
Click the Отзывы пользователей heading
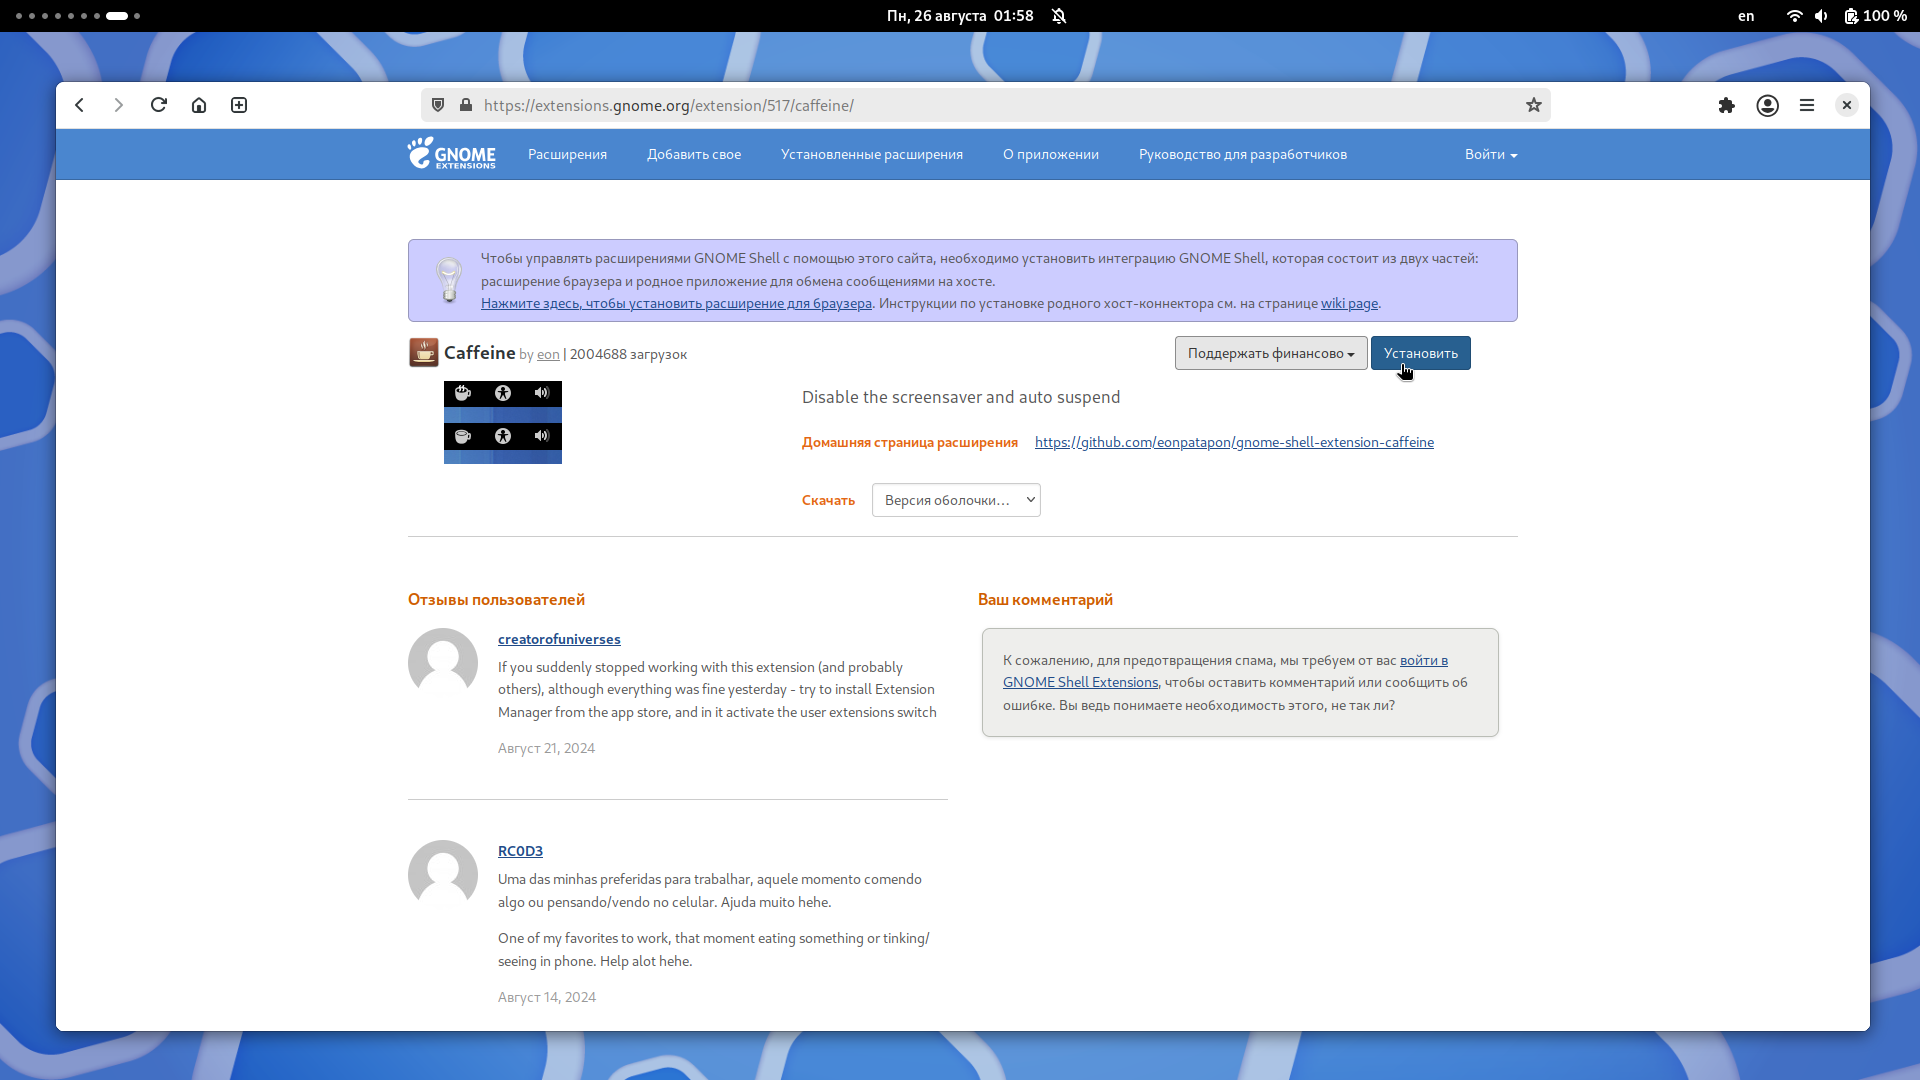click(x=496, y=599)
